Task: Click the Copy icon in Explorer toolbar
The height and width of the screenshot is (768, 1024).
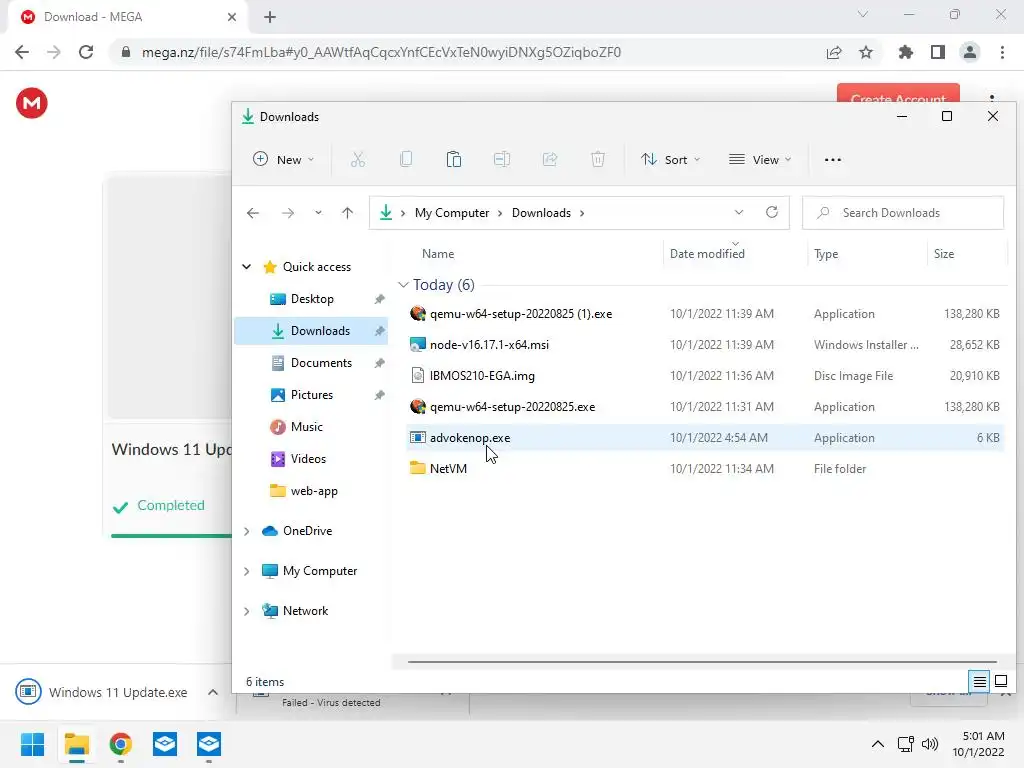Action: pos(406,159)
